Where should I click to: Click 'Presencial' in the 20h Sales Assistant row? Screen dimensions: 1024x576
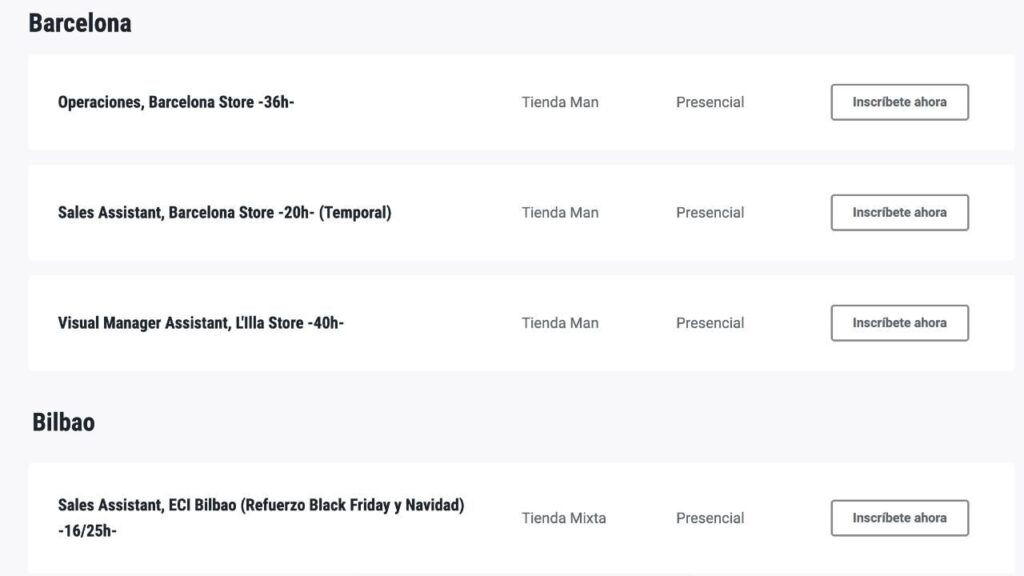pyautogui.click(x=710, y=212)
